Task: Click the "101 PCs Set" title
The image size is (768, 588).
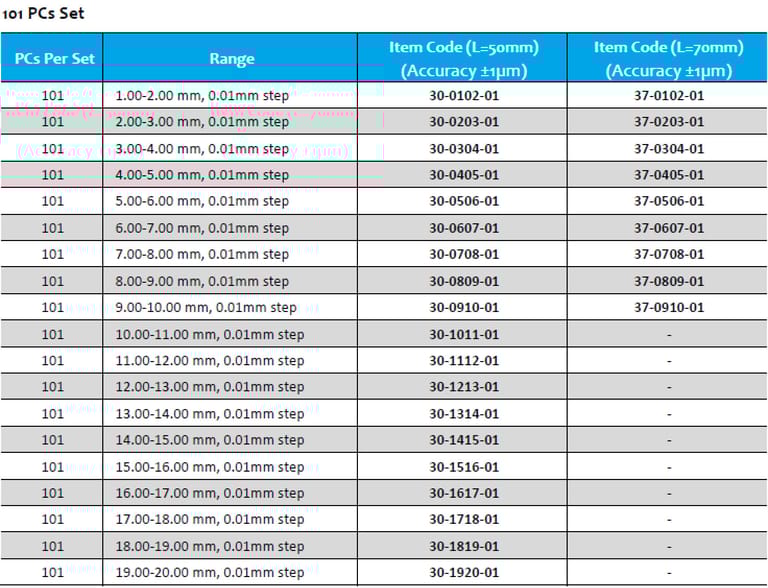Action: 43,14
